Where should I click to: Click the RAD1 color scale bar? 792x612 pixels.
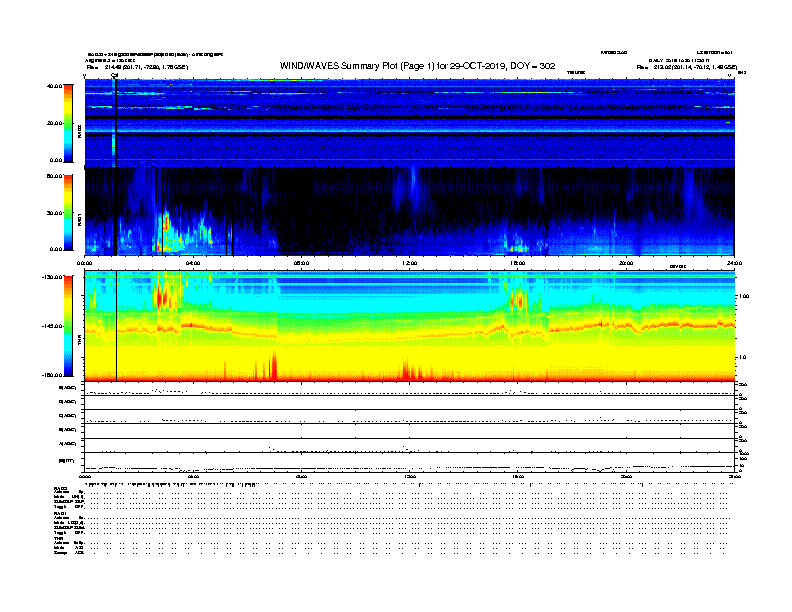point(68,213)
